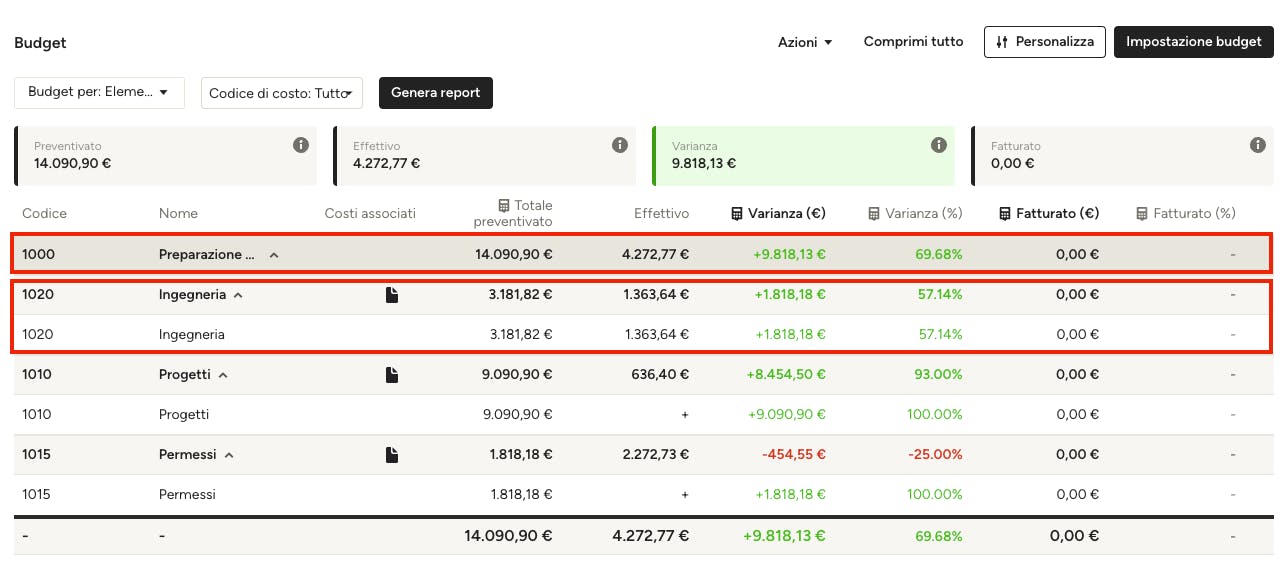Click the calculator icon beside Totale preventivato
This screenshot has height=572, width=1284.
(x=504, y=205)
